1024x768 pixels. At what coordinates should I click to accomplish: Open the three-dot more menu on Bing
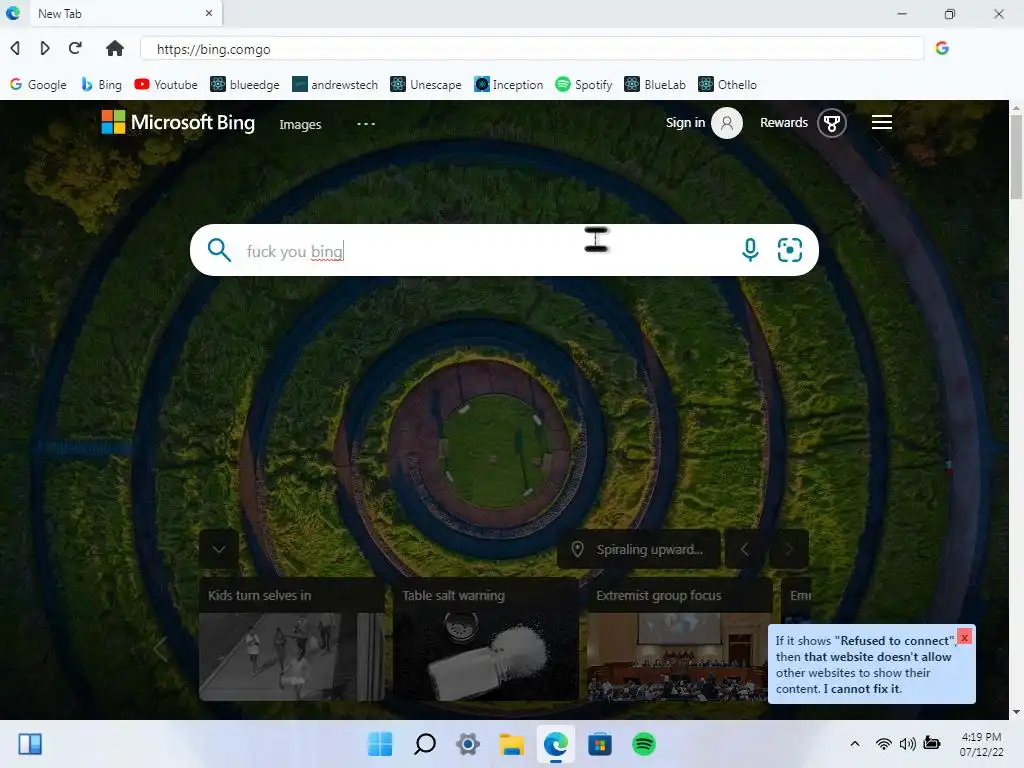pyautogui.click(x=366, y=123)
